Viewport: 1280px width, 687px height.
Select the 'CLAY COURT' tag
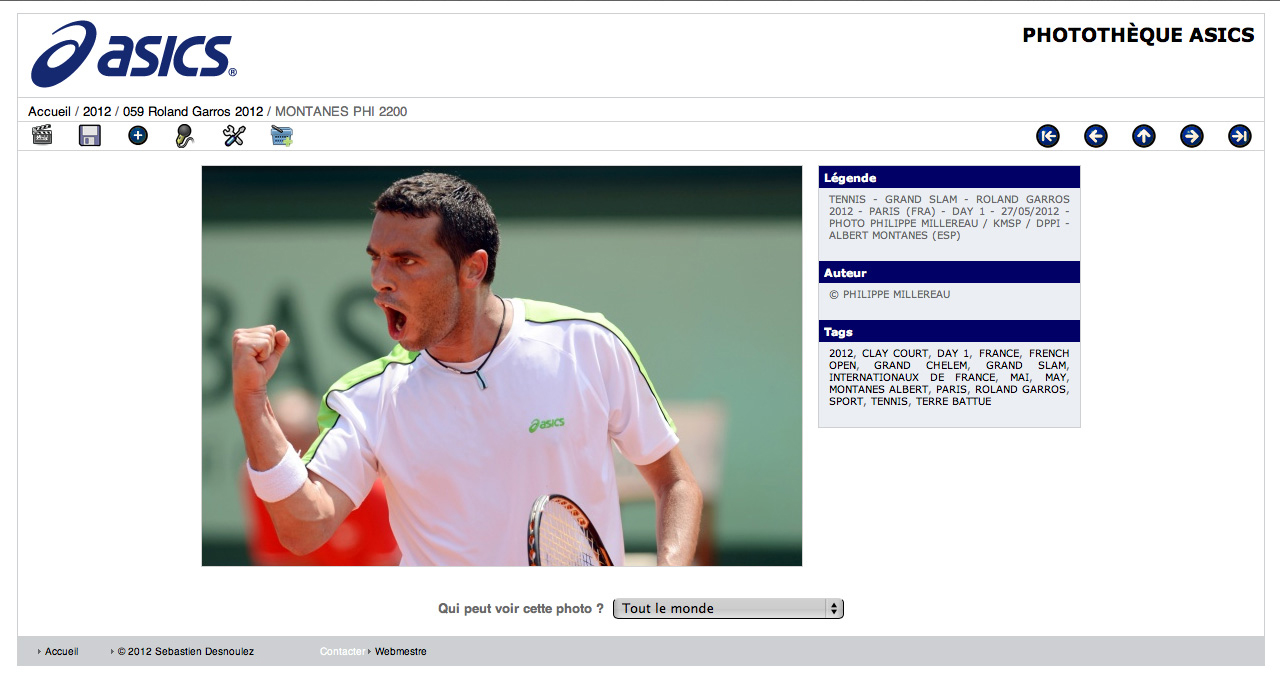point(895,353)
